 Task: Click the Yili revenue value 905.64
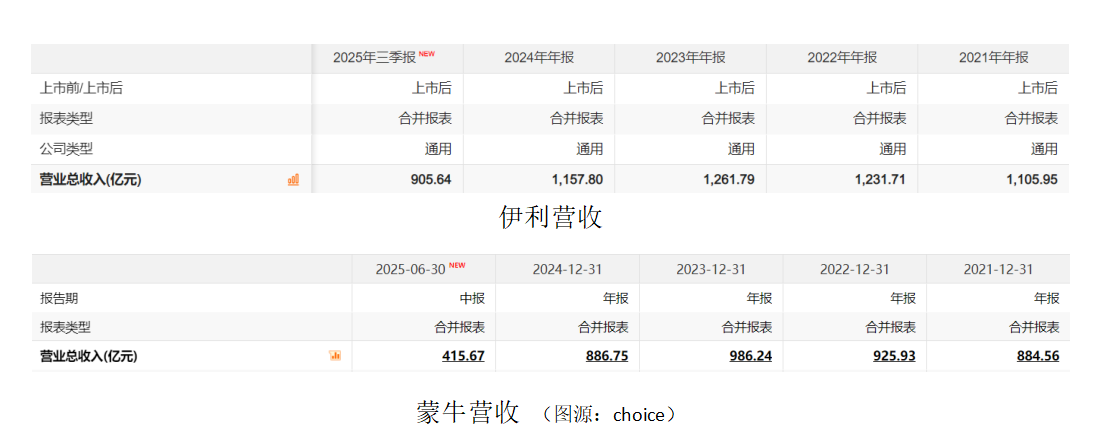point(431,180)
